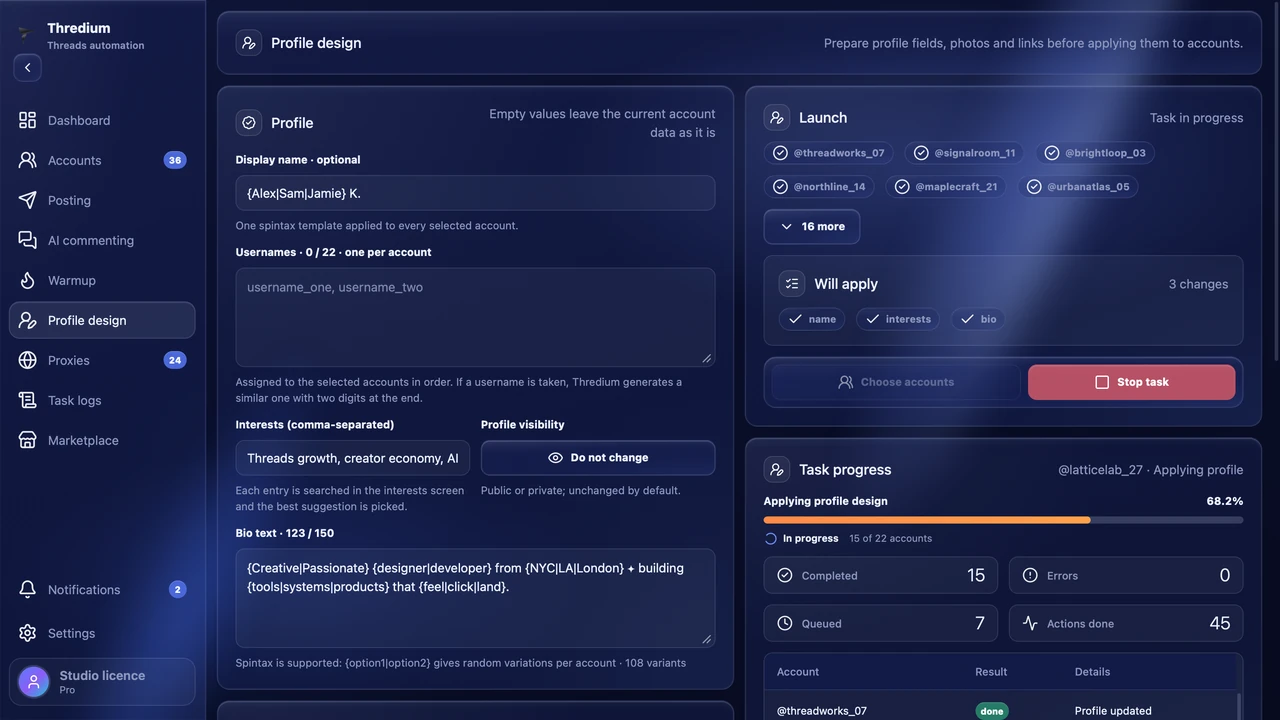The width and height of the screenshot is (1280, 720).
Task: Open the Task logs menu item
Action: click(102, 400)
